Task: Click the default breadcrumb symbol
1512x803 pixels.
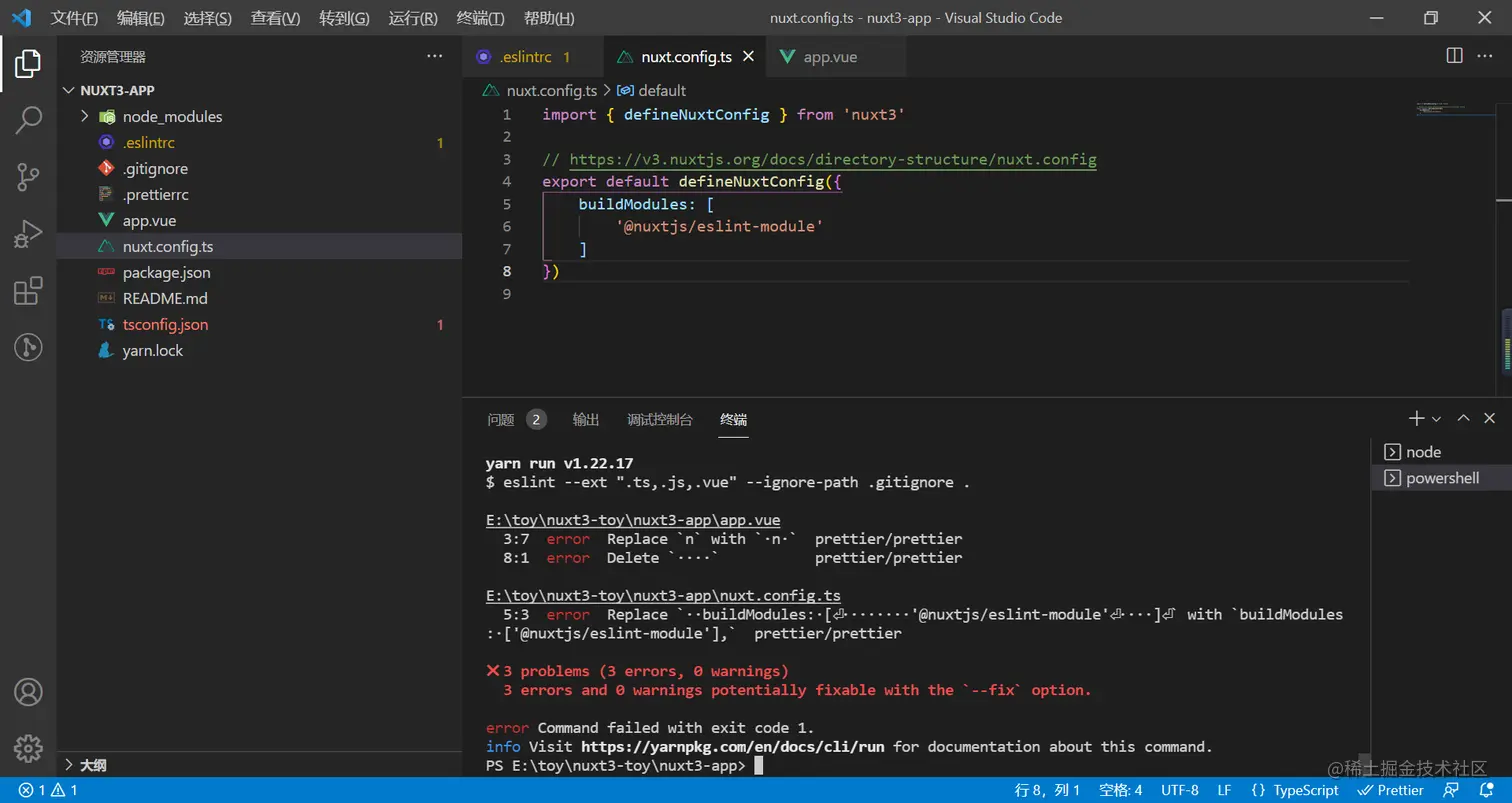Action: click(x=652, y=90)
